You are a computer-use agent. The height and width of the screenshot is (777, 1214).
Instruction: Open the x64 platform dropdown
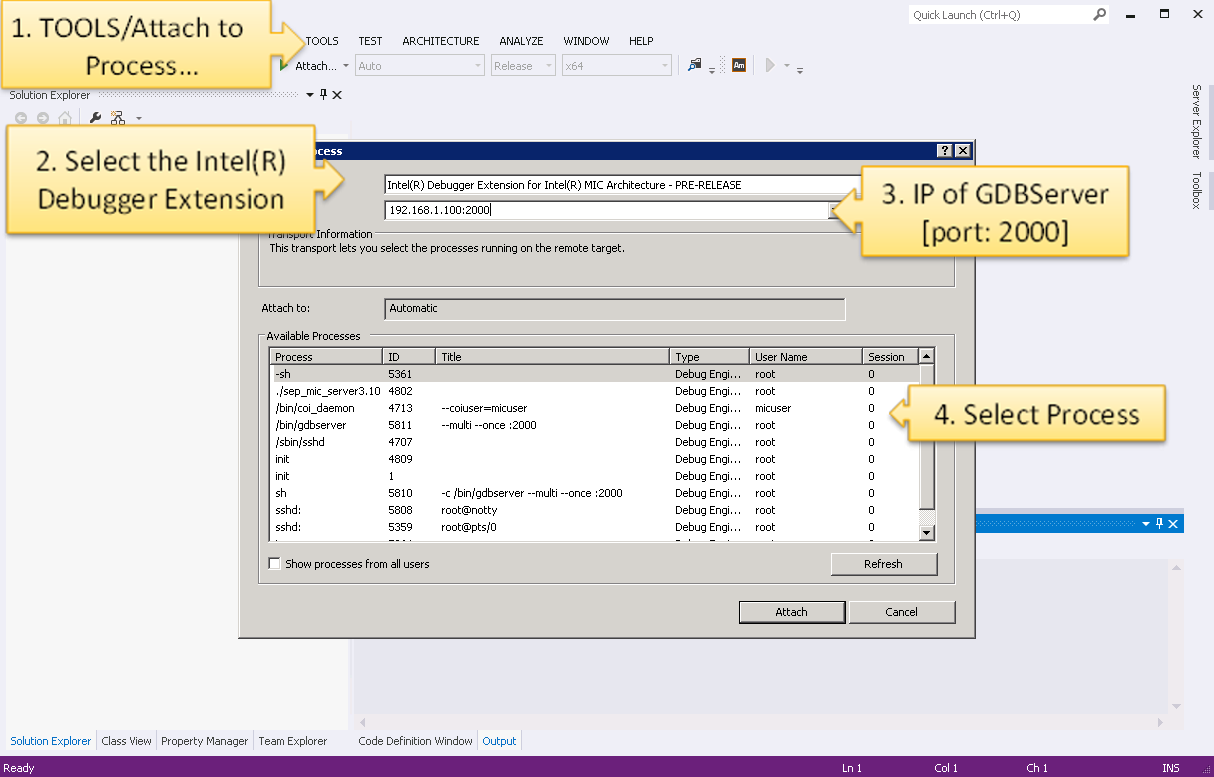pyautogui.click(x=616, y=66)
